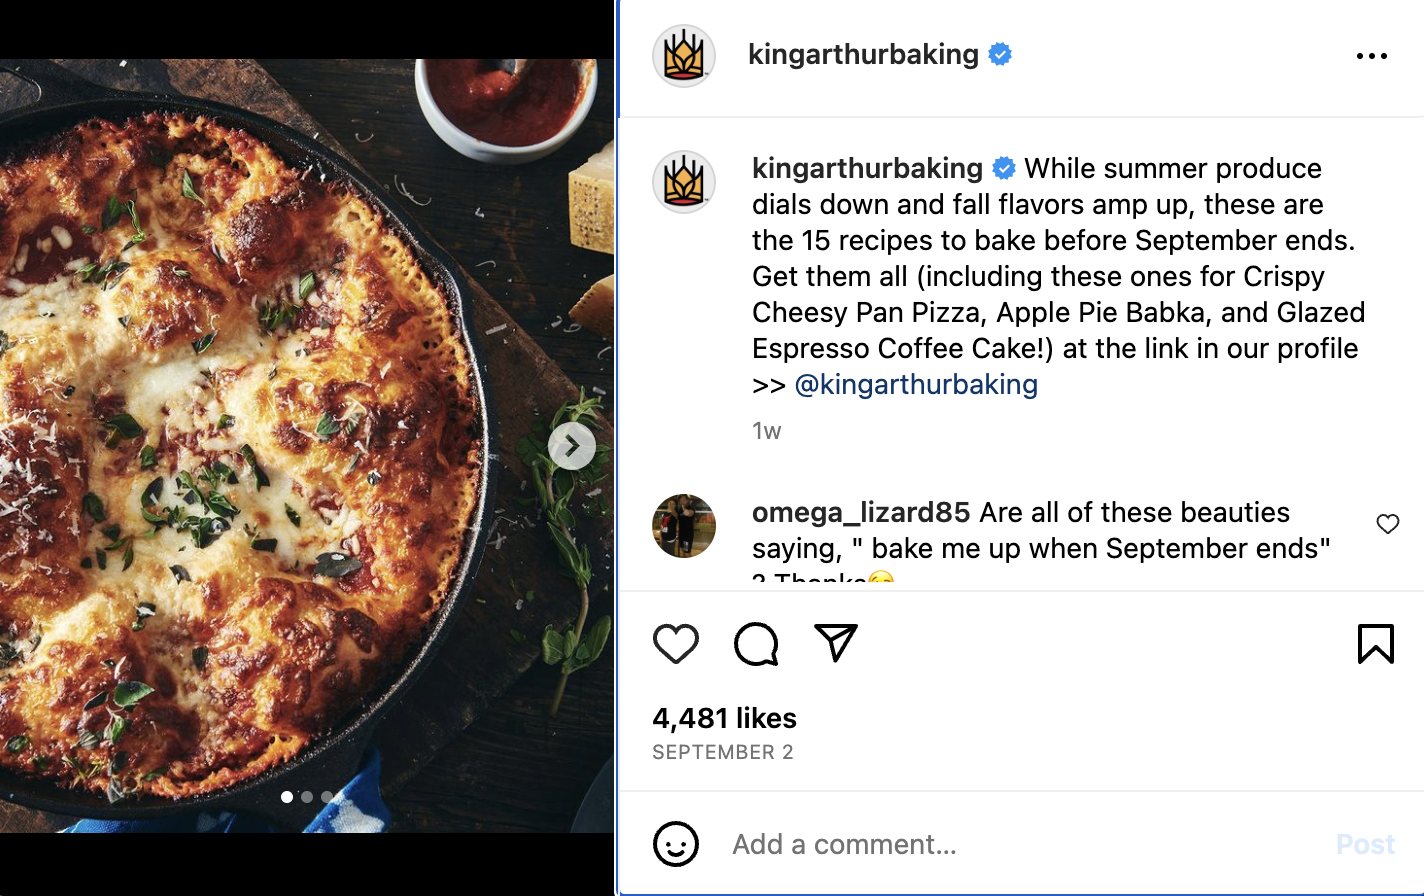Click the kingarthurbaking verified badge
Image resolution: width=1424 pixels, height=896 pixels.
1001,55
